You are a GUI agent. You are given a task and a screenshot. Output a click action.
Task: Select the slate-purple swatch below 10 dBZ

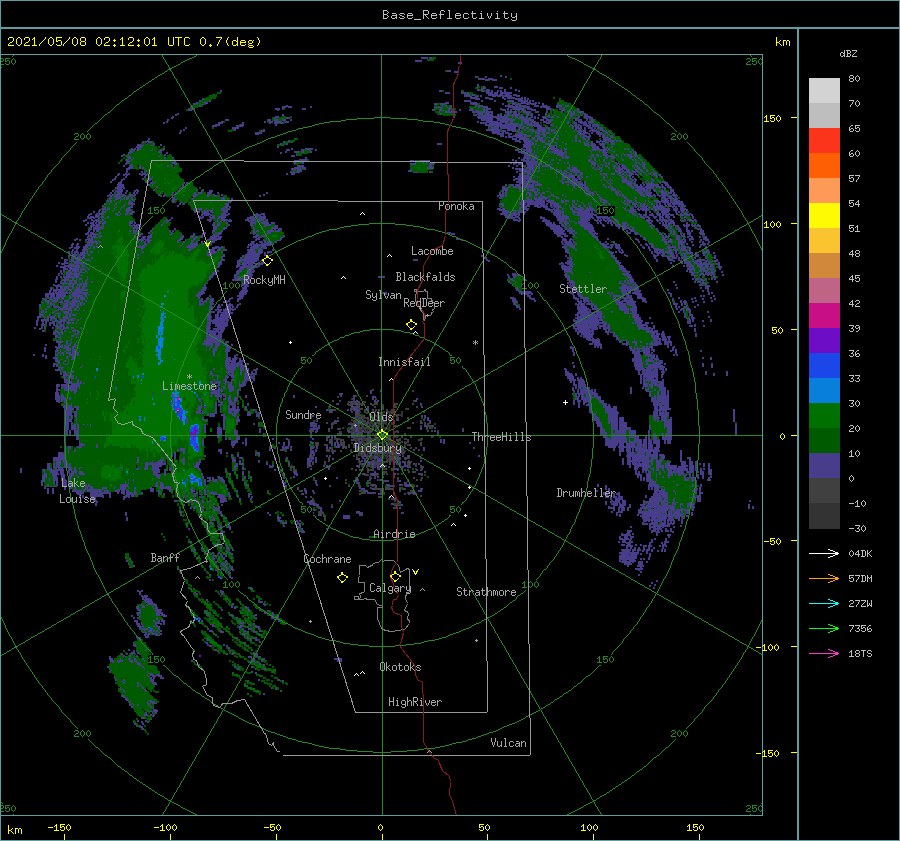click(824, 466)
